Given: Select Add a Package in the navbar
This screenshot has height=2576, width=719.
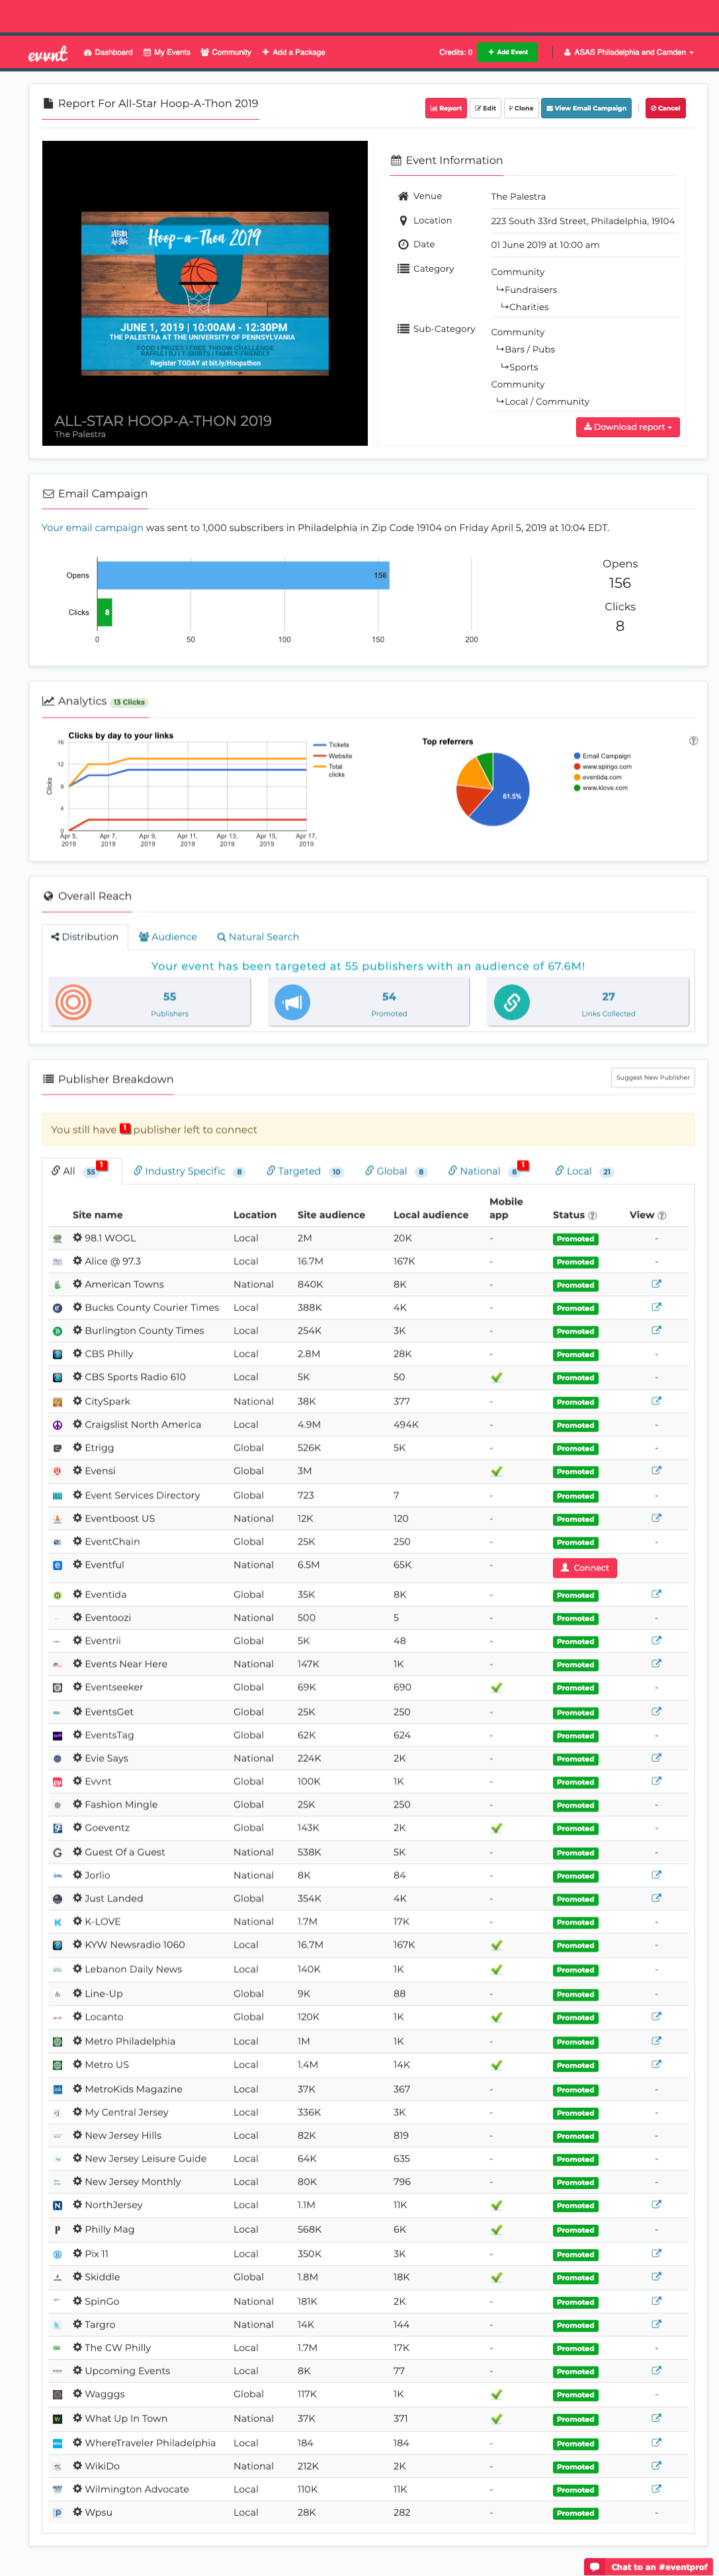Looking at the screenshot, I should click(293, 52).
